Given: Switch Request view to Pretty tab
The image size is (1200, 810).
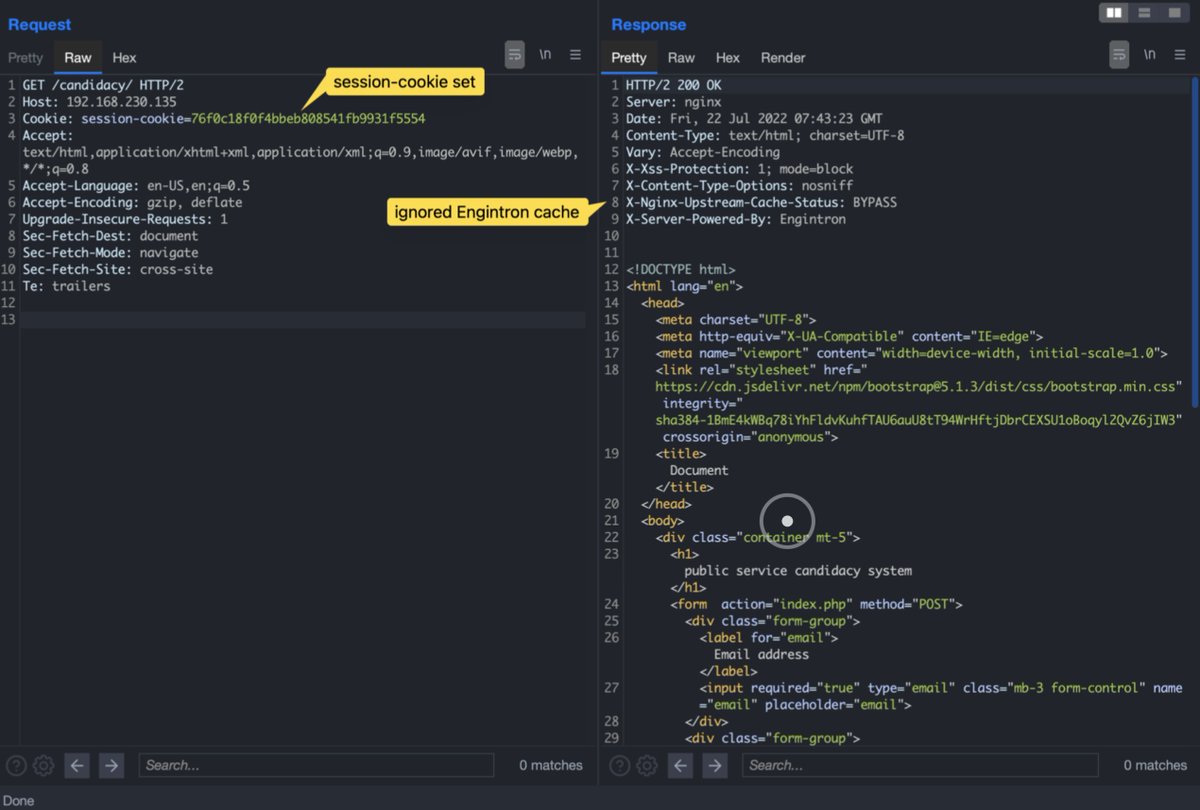Looking at the screenshot, I should (x=26, y=58).
